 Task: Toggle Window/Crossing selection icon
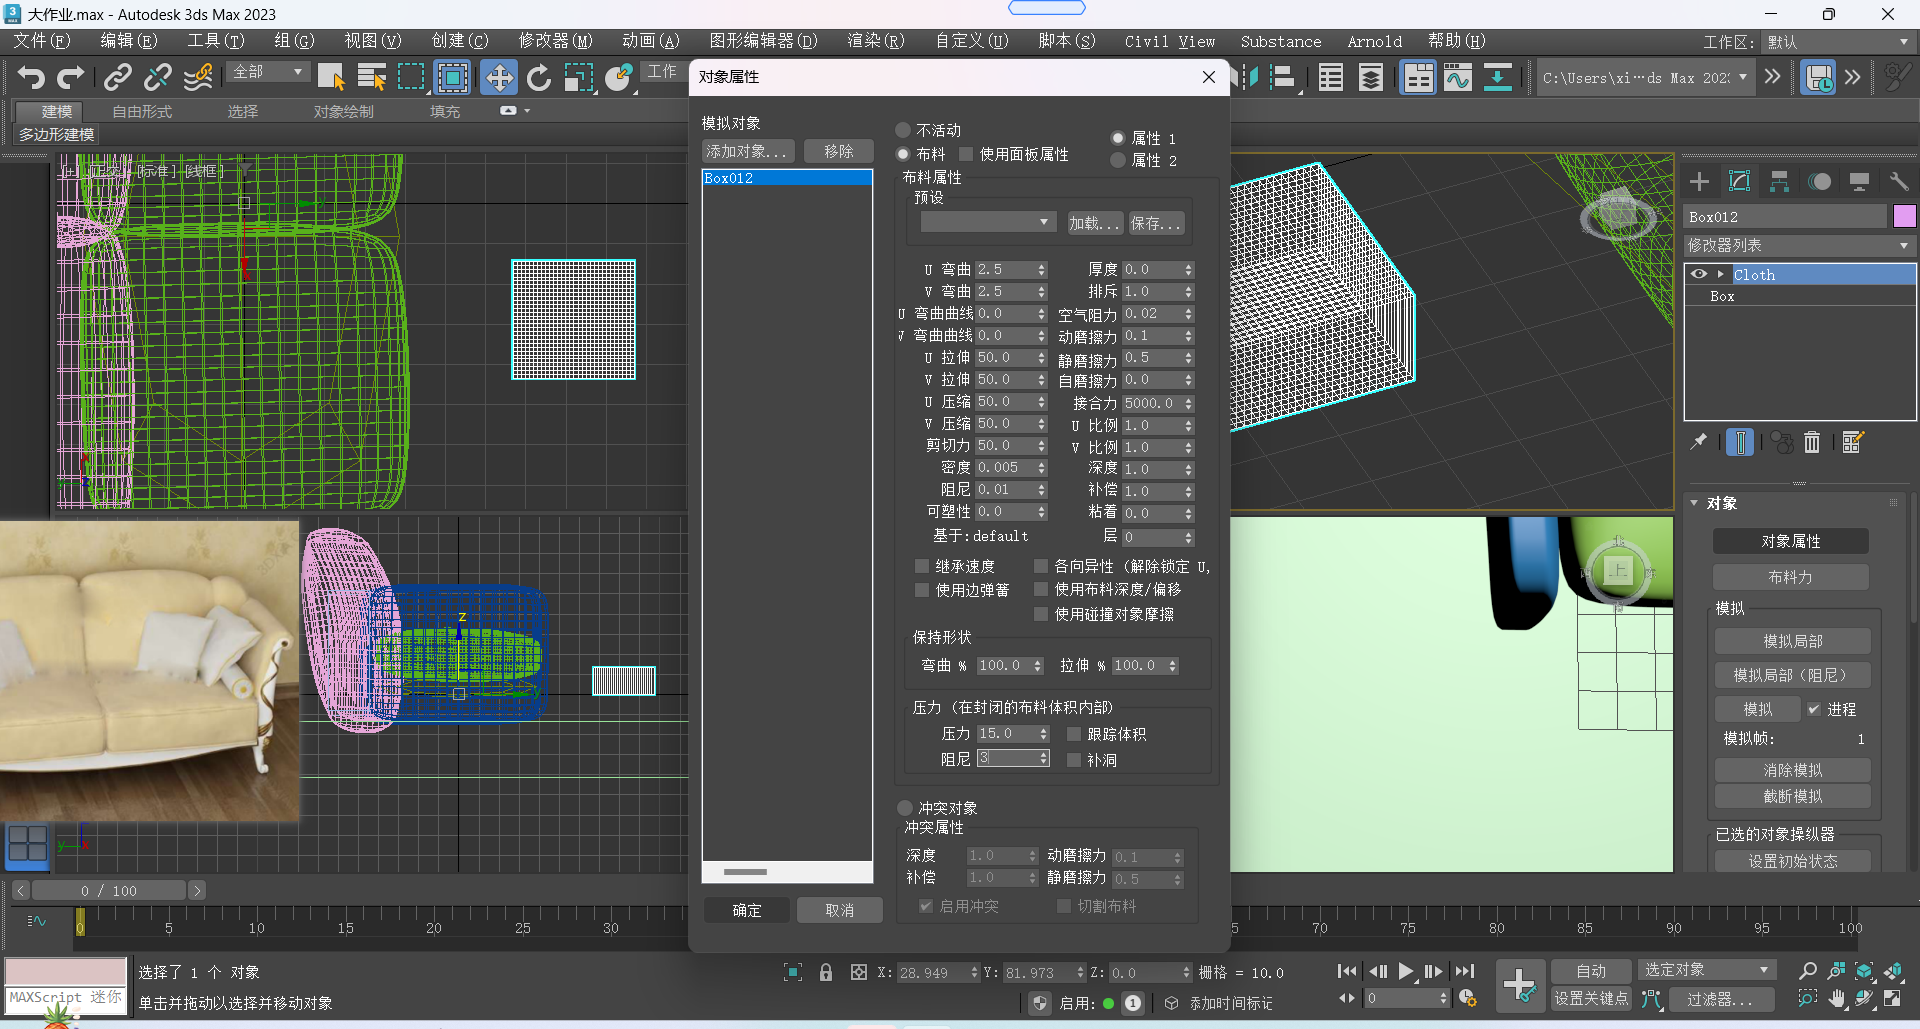[x=453, y=77]
